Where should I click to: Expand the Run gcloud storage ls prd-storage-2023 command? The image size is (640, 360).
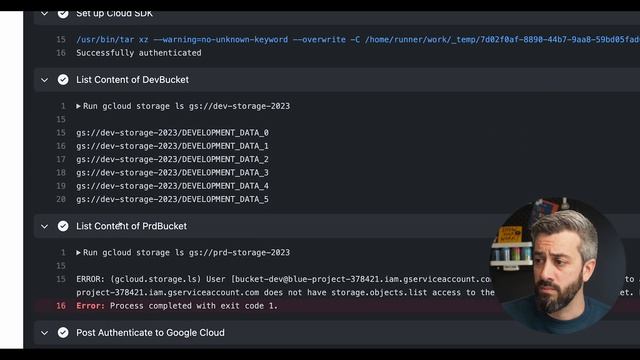(78, 253)
